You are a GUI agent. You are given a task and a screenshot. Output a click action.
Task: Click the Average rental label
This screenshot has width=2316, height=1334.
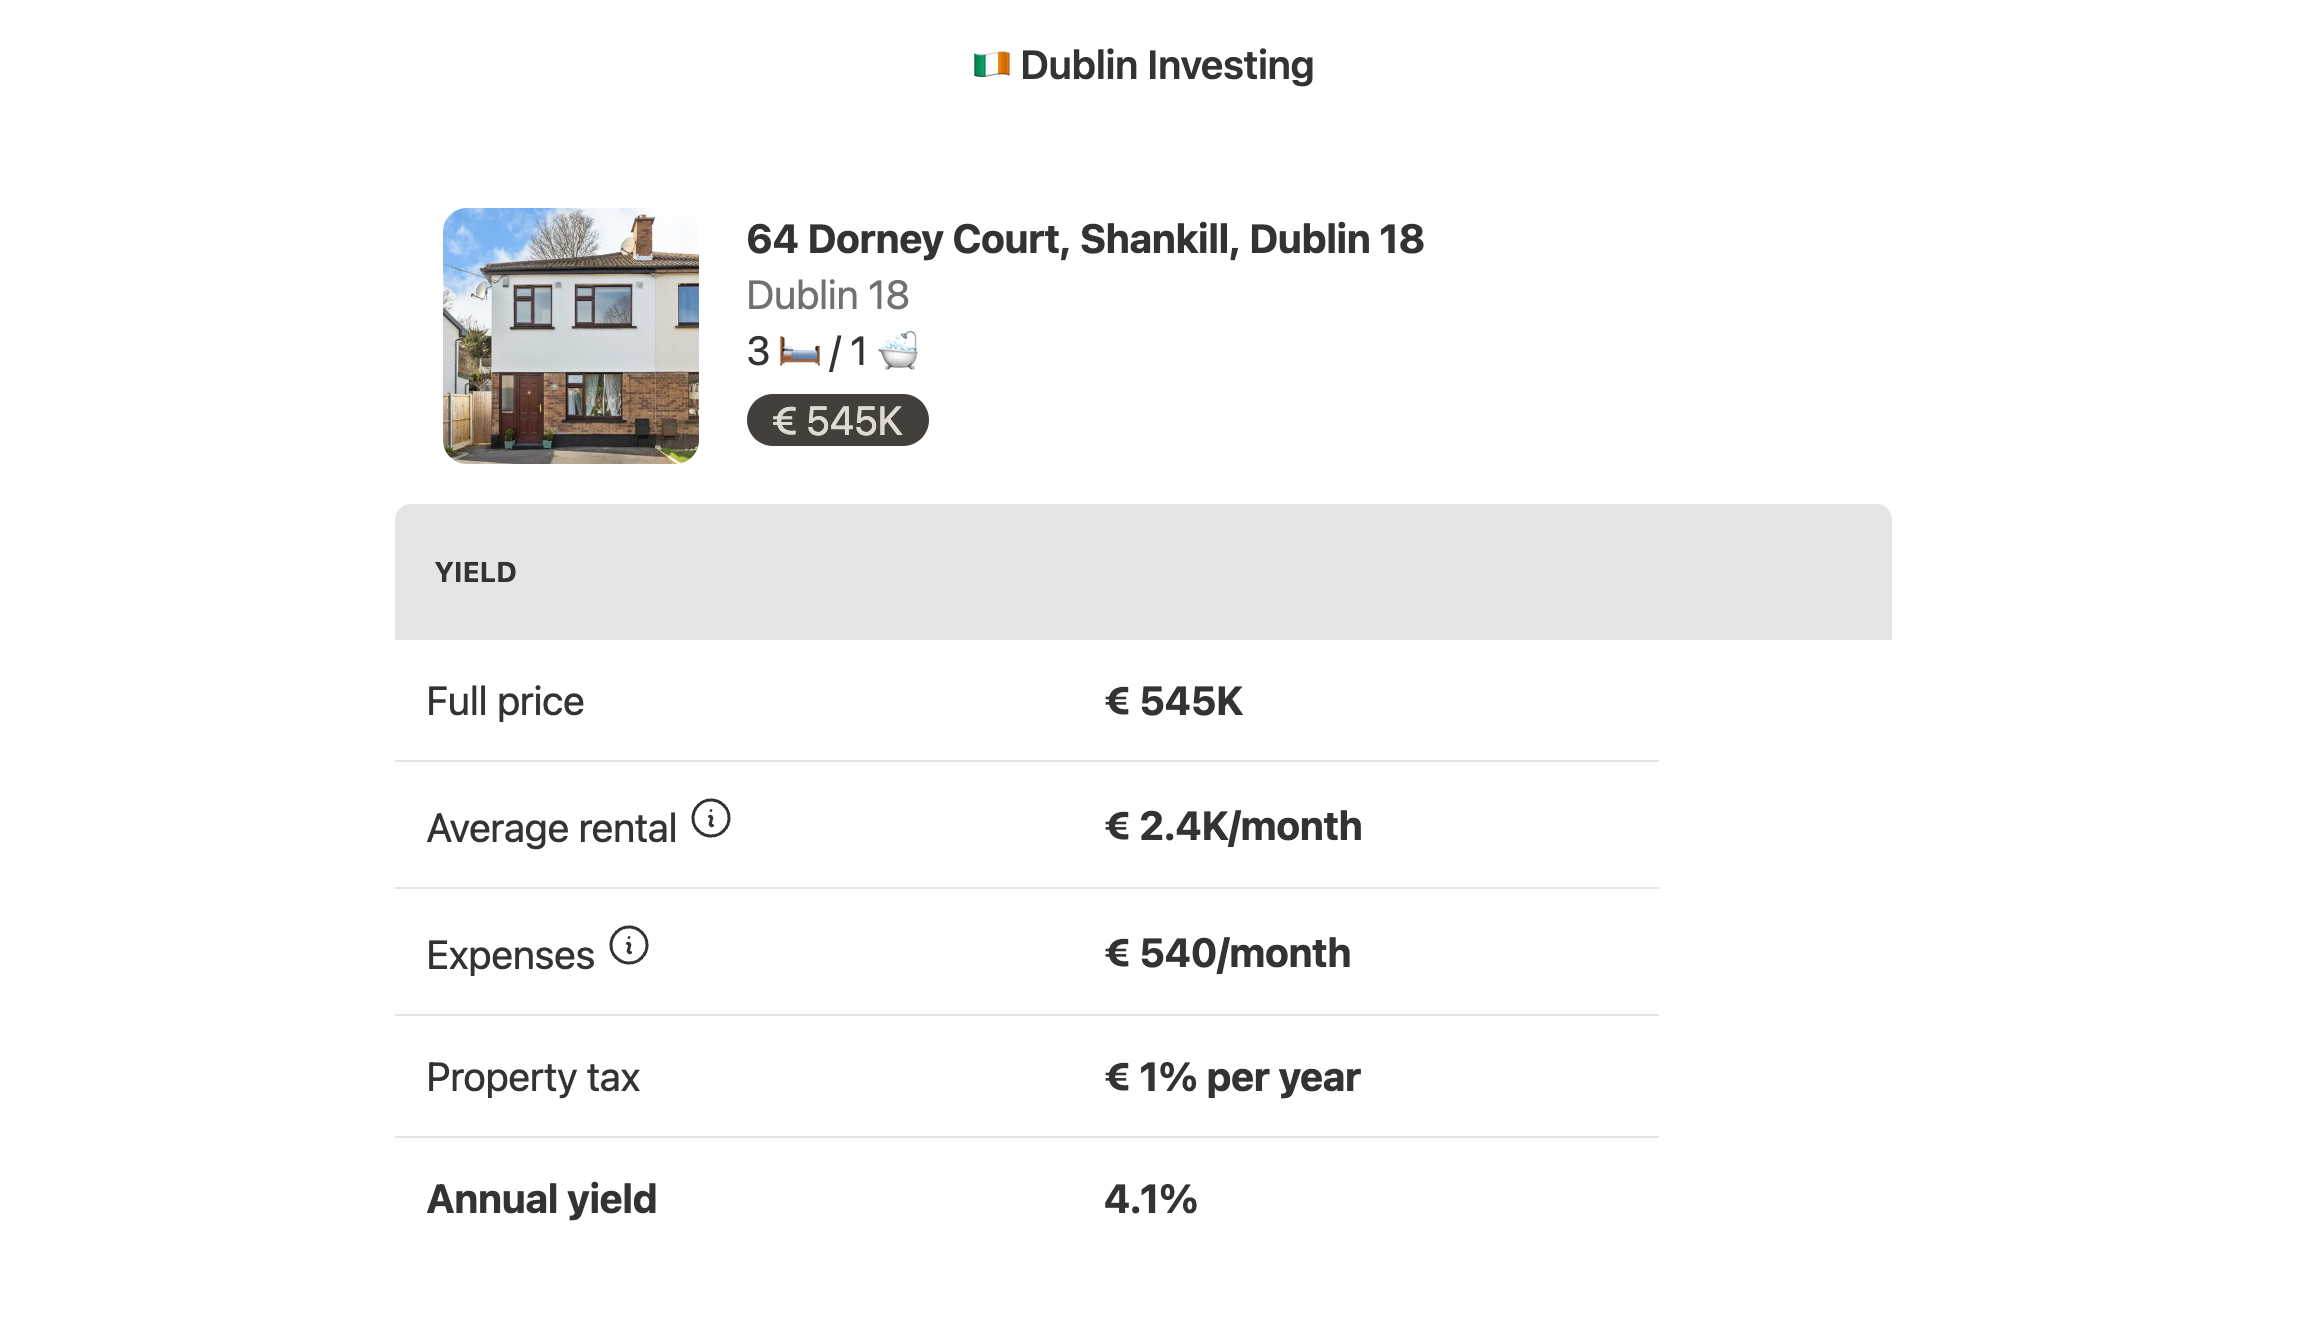pos(551,829)
